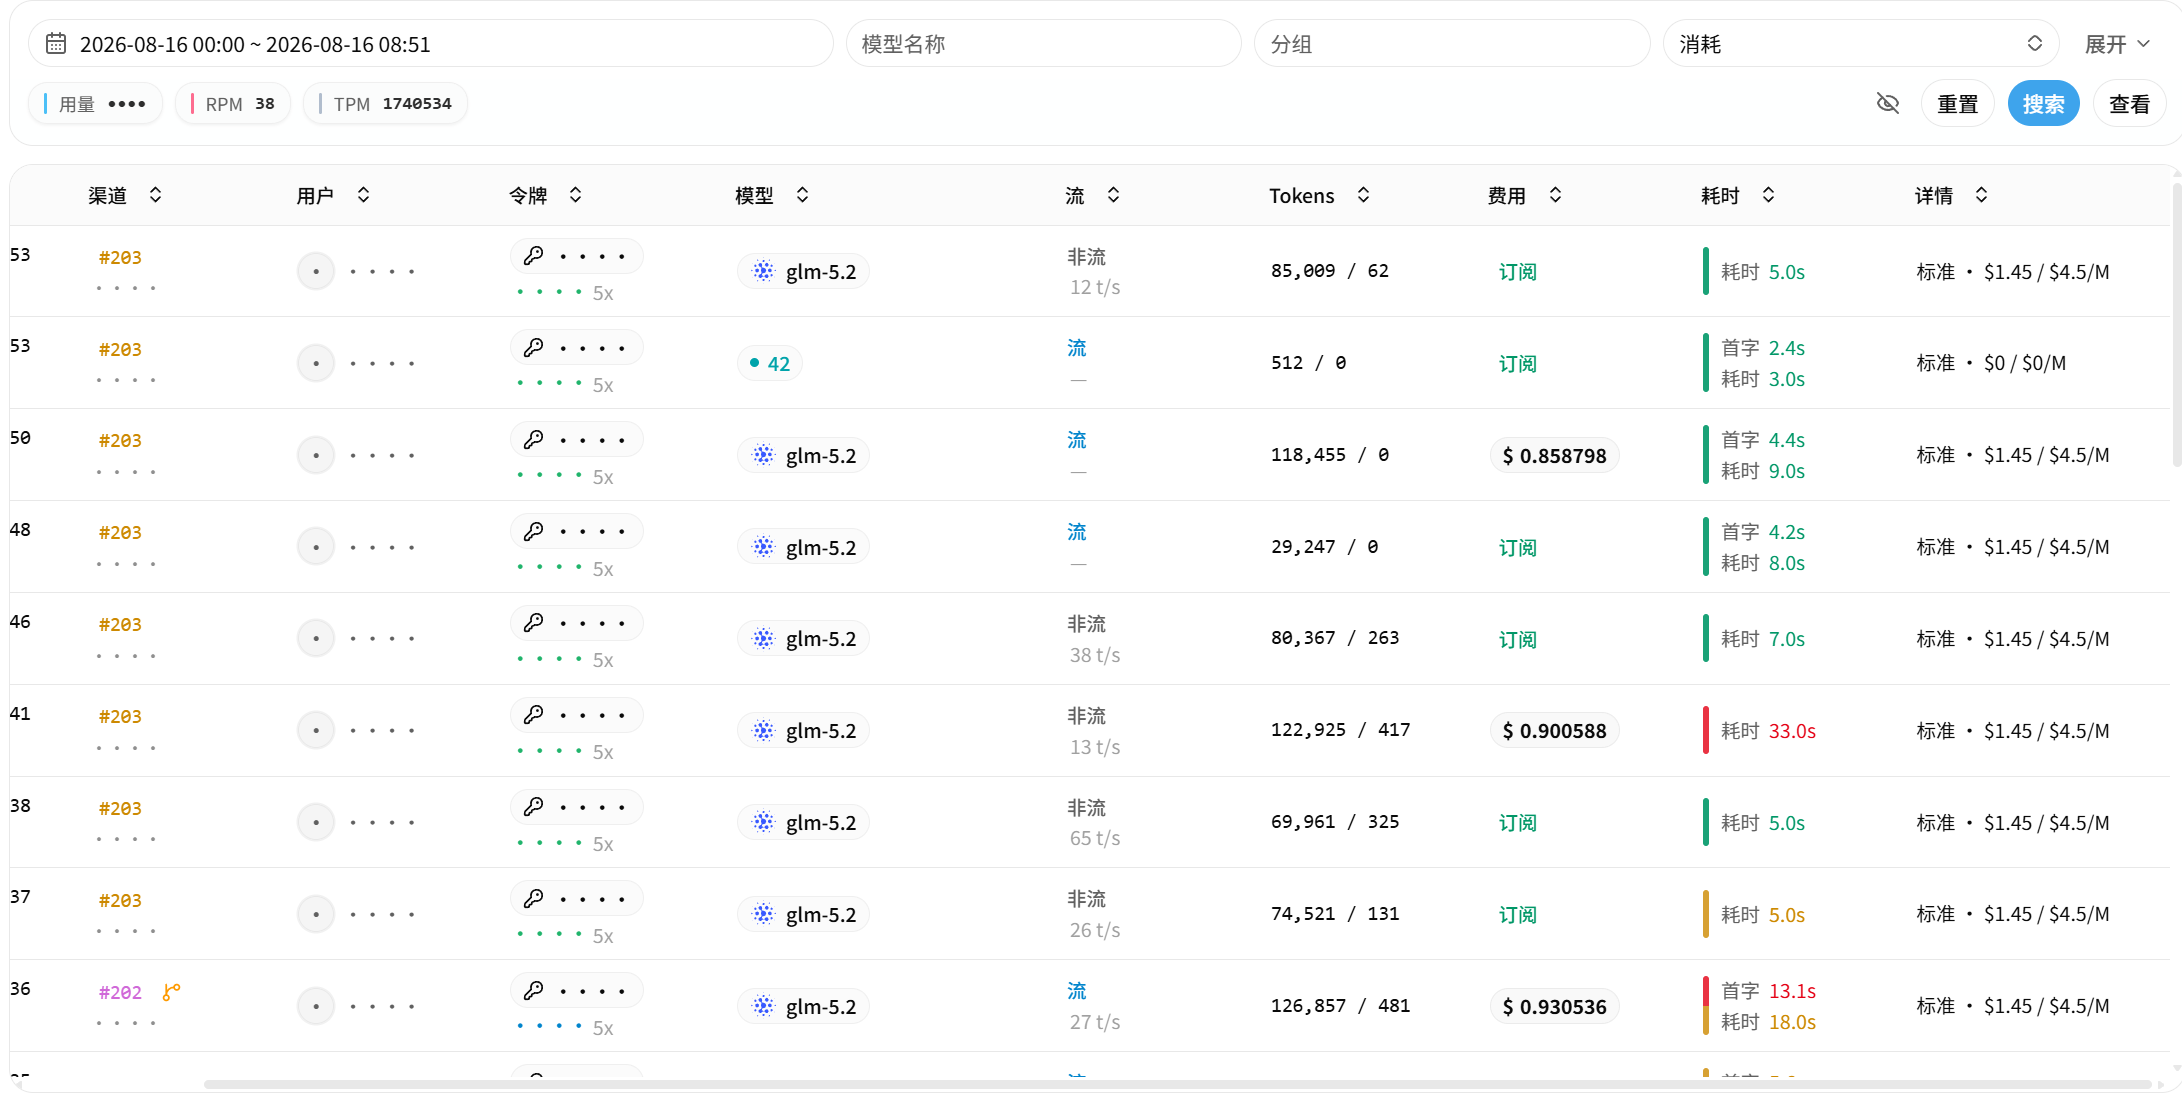Open the 消耗 log type dropdown
The image size is (2182, 1110).
(1861, 44)
